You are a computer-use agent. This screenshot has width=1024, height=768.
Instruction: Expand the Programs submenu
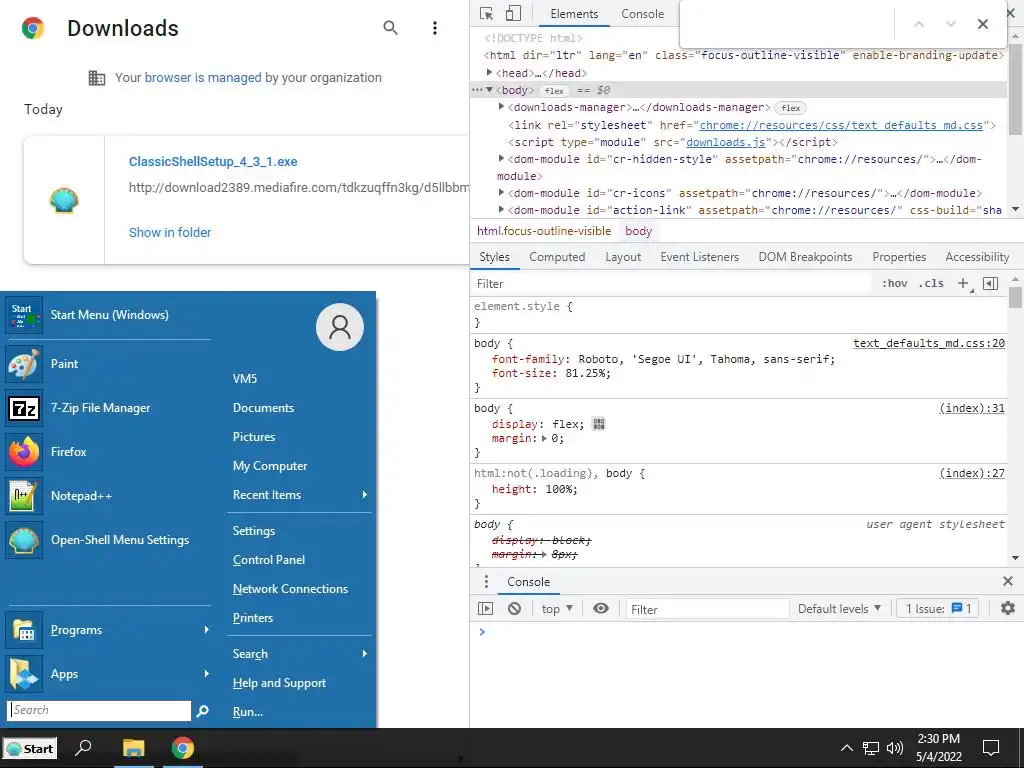pyautogui.click(x=108, y=630)
